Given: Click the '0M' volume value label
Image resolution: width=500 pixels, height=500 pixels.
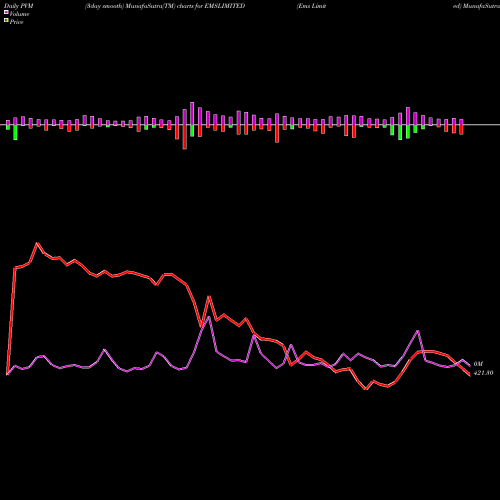Looking at the screenshot, I should coord(478,364).
